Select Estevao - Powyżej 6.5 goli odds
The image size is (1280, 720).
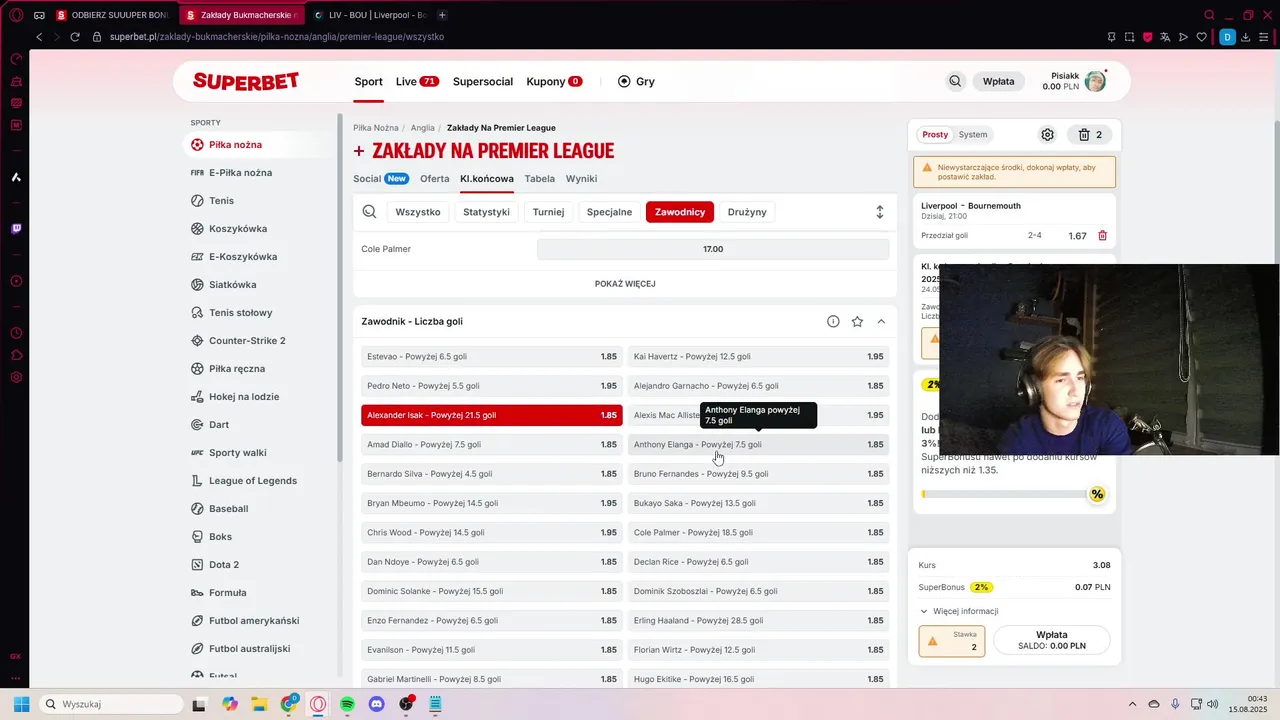pyautogui.click(x=491, y=357)
